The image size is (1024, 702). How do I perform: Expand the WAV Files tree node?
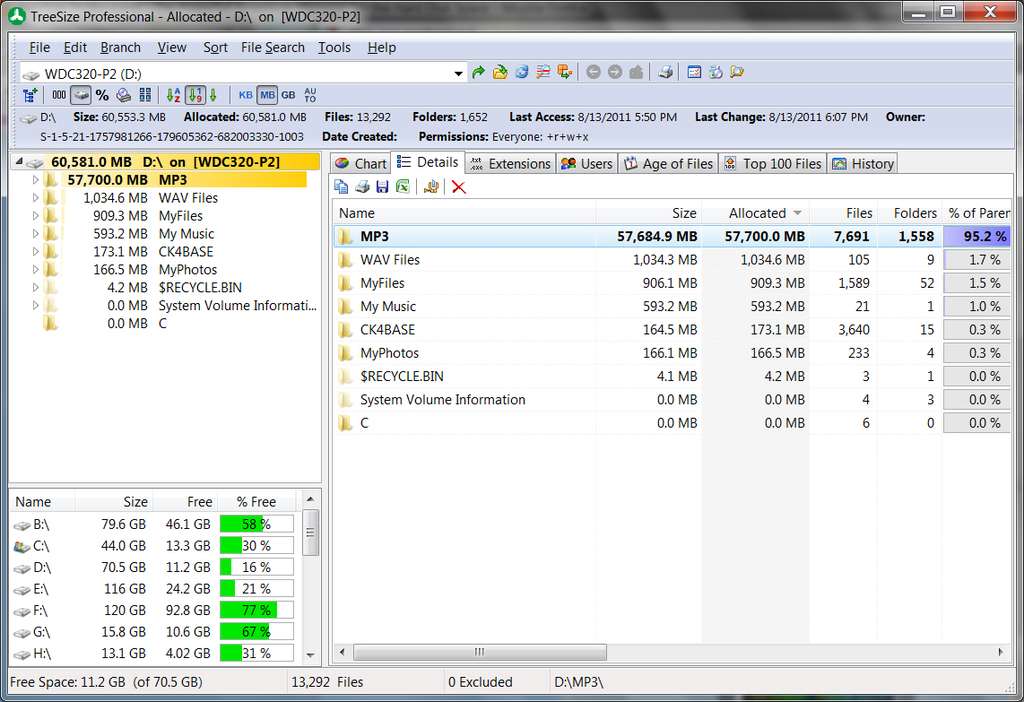[35, 198]
